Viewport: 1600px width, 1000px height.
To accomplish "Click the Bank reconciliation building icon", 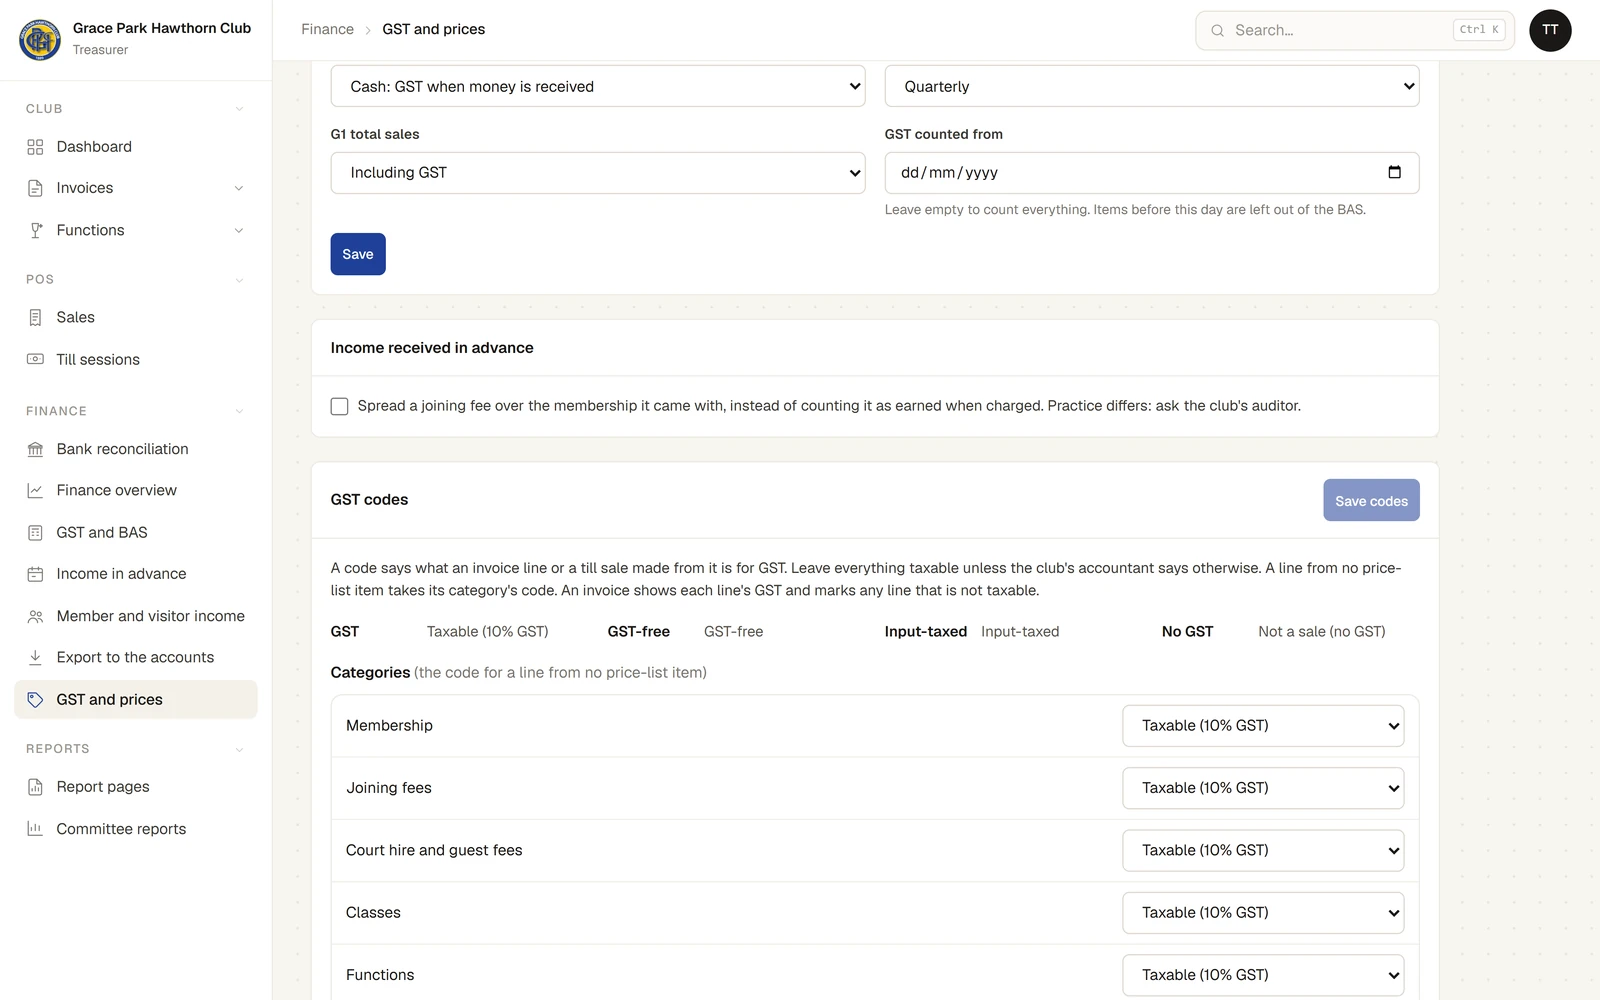I will (35, 449).
